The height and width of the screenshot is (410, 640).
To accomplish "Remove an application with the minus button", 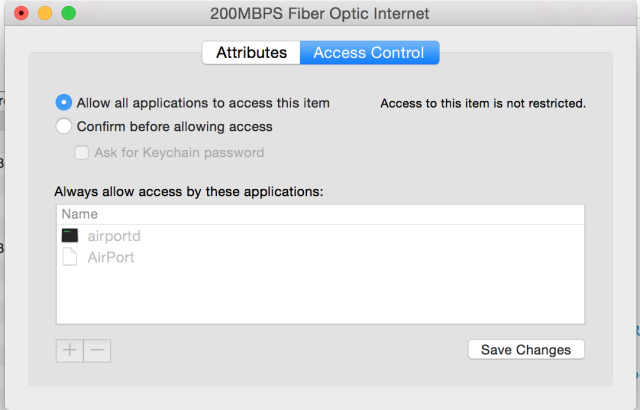I will coord(97,350).
